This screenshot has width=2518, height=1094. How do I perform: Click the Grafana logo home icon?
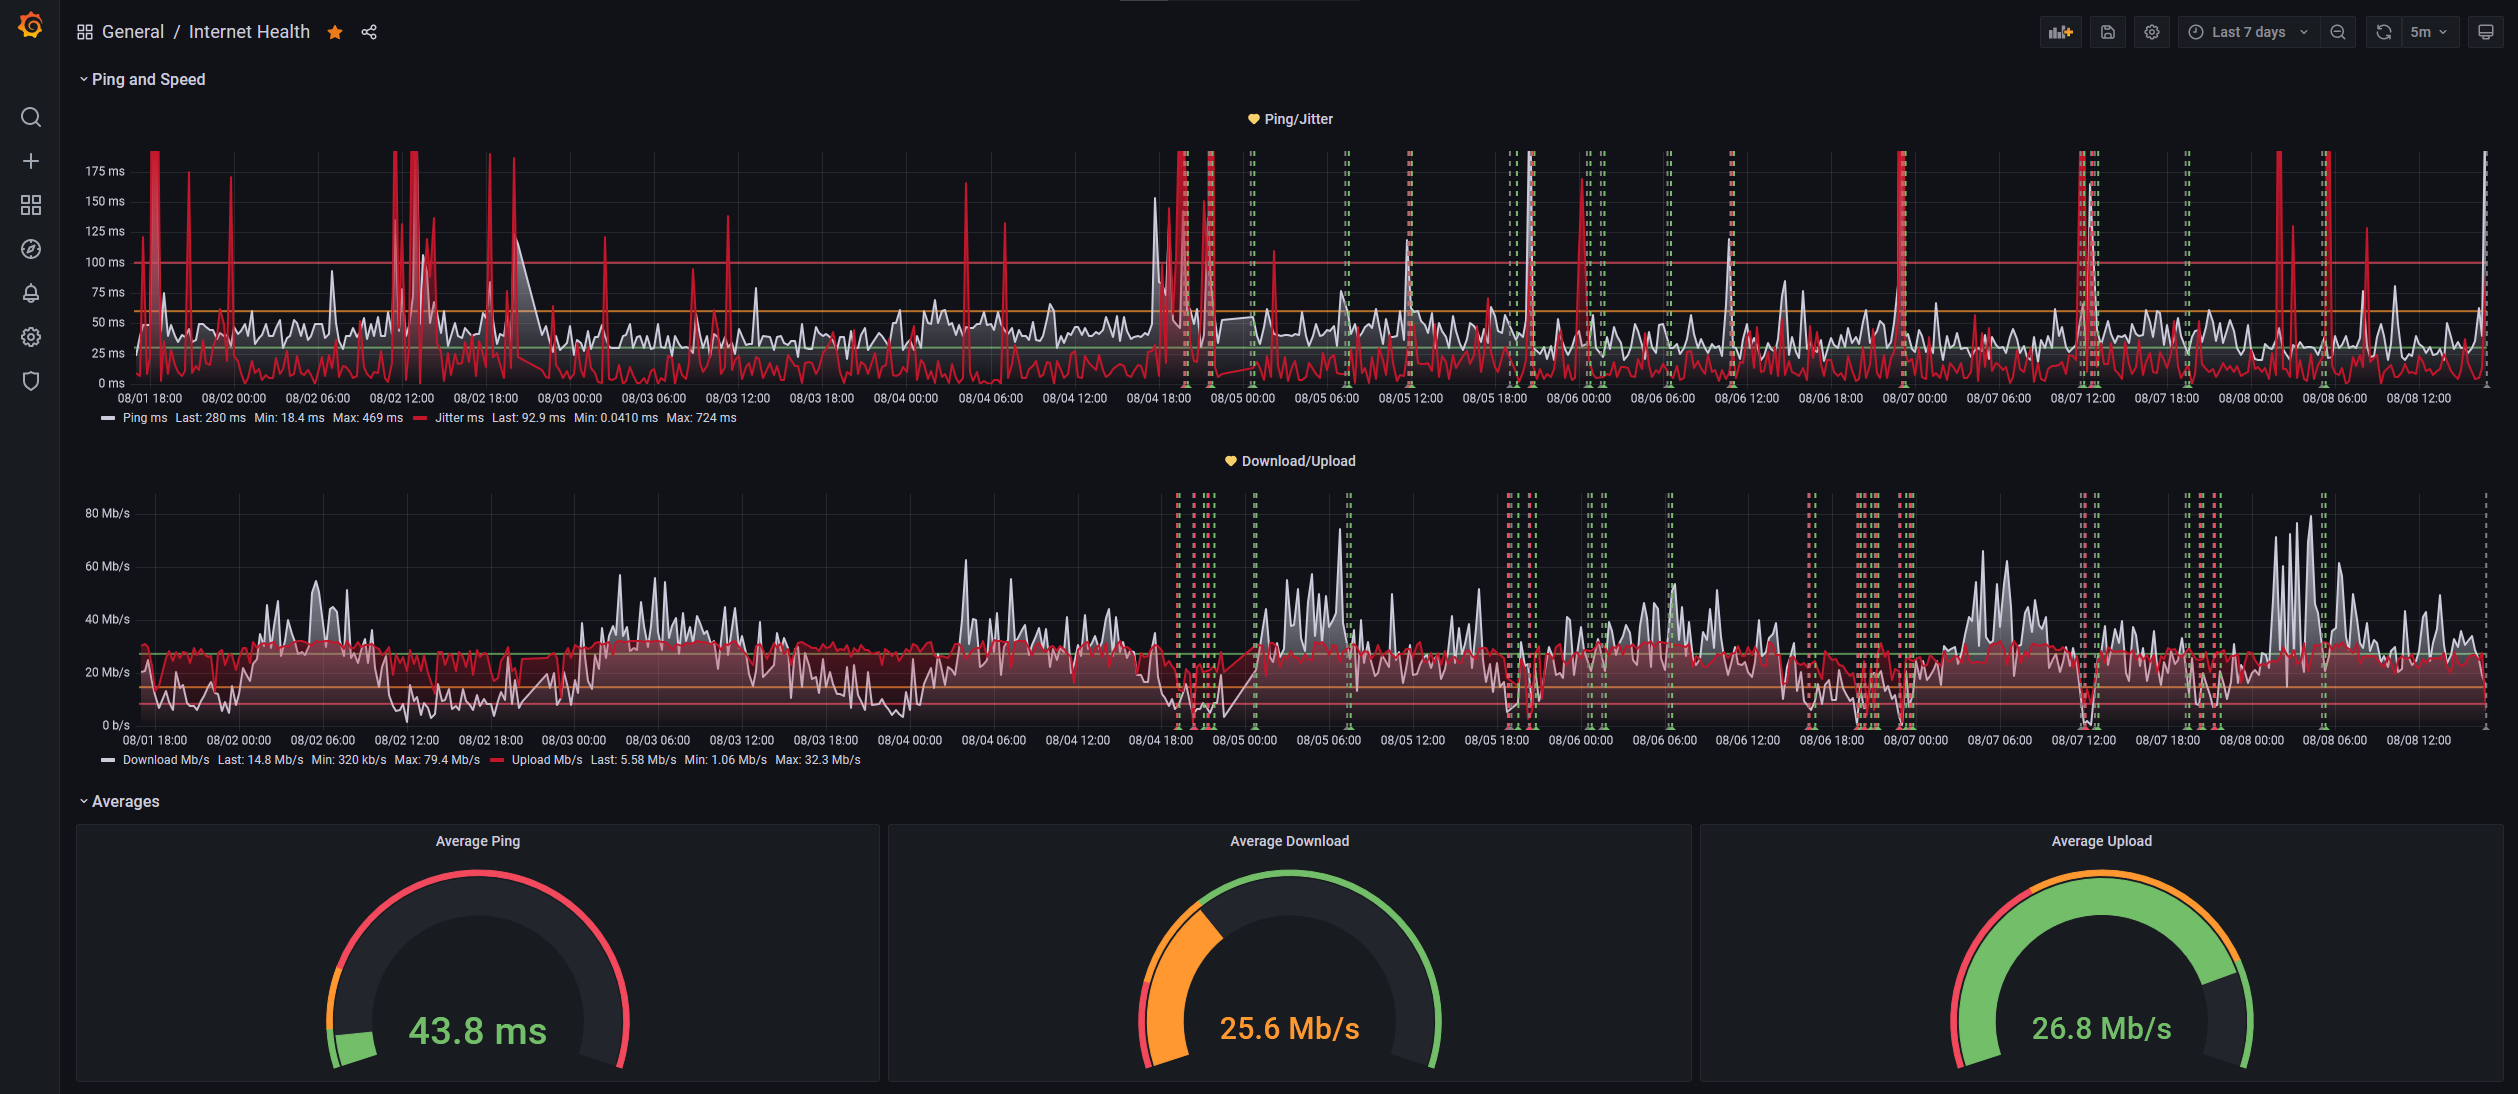pyautogui.click(x=30, y=25)
